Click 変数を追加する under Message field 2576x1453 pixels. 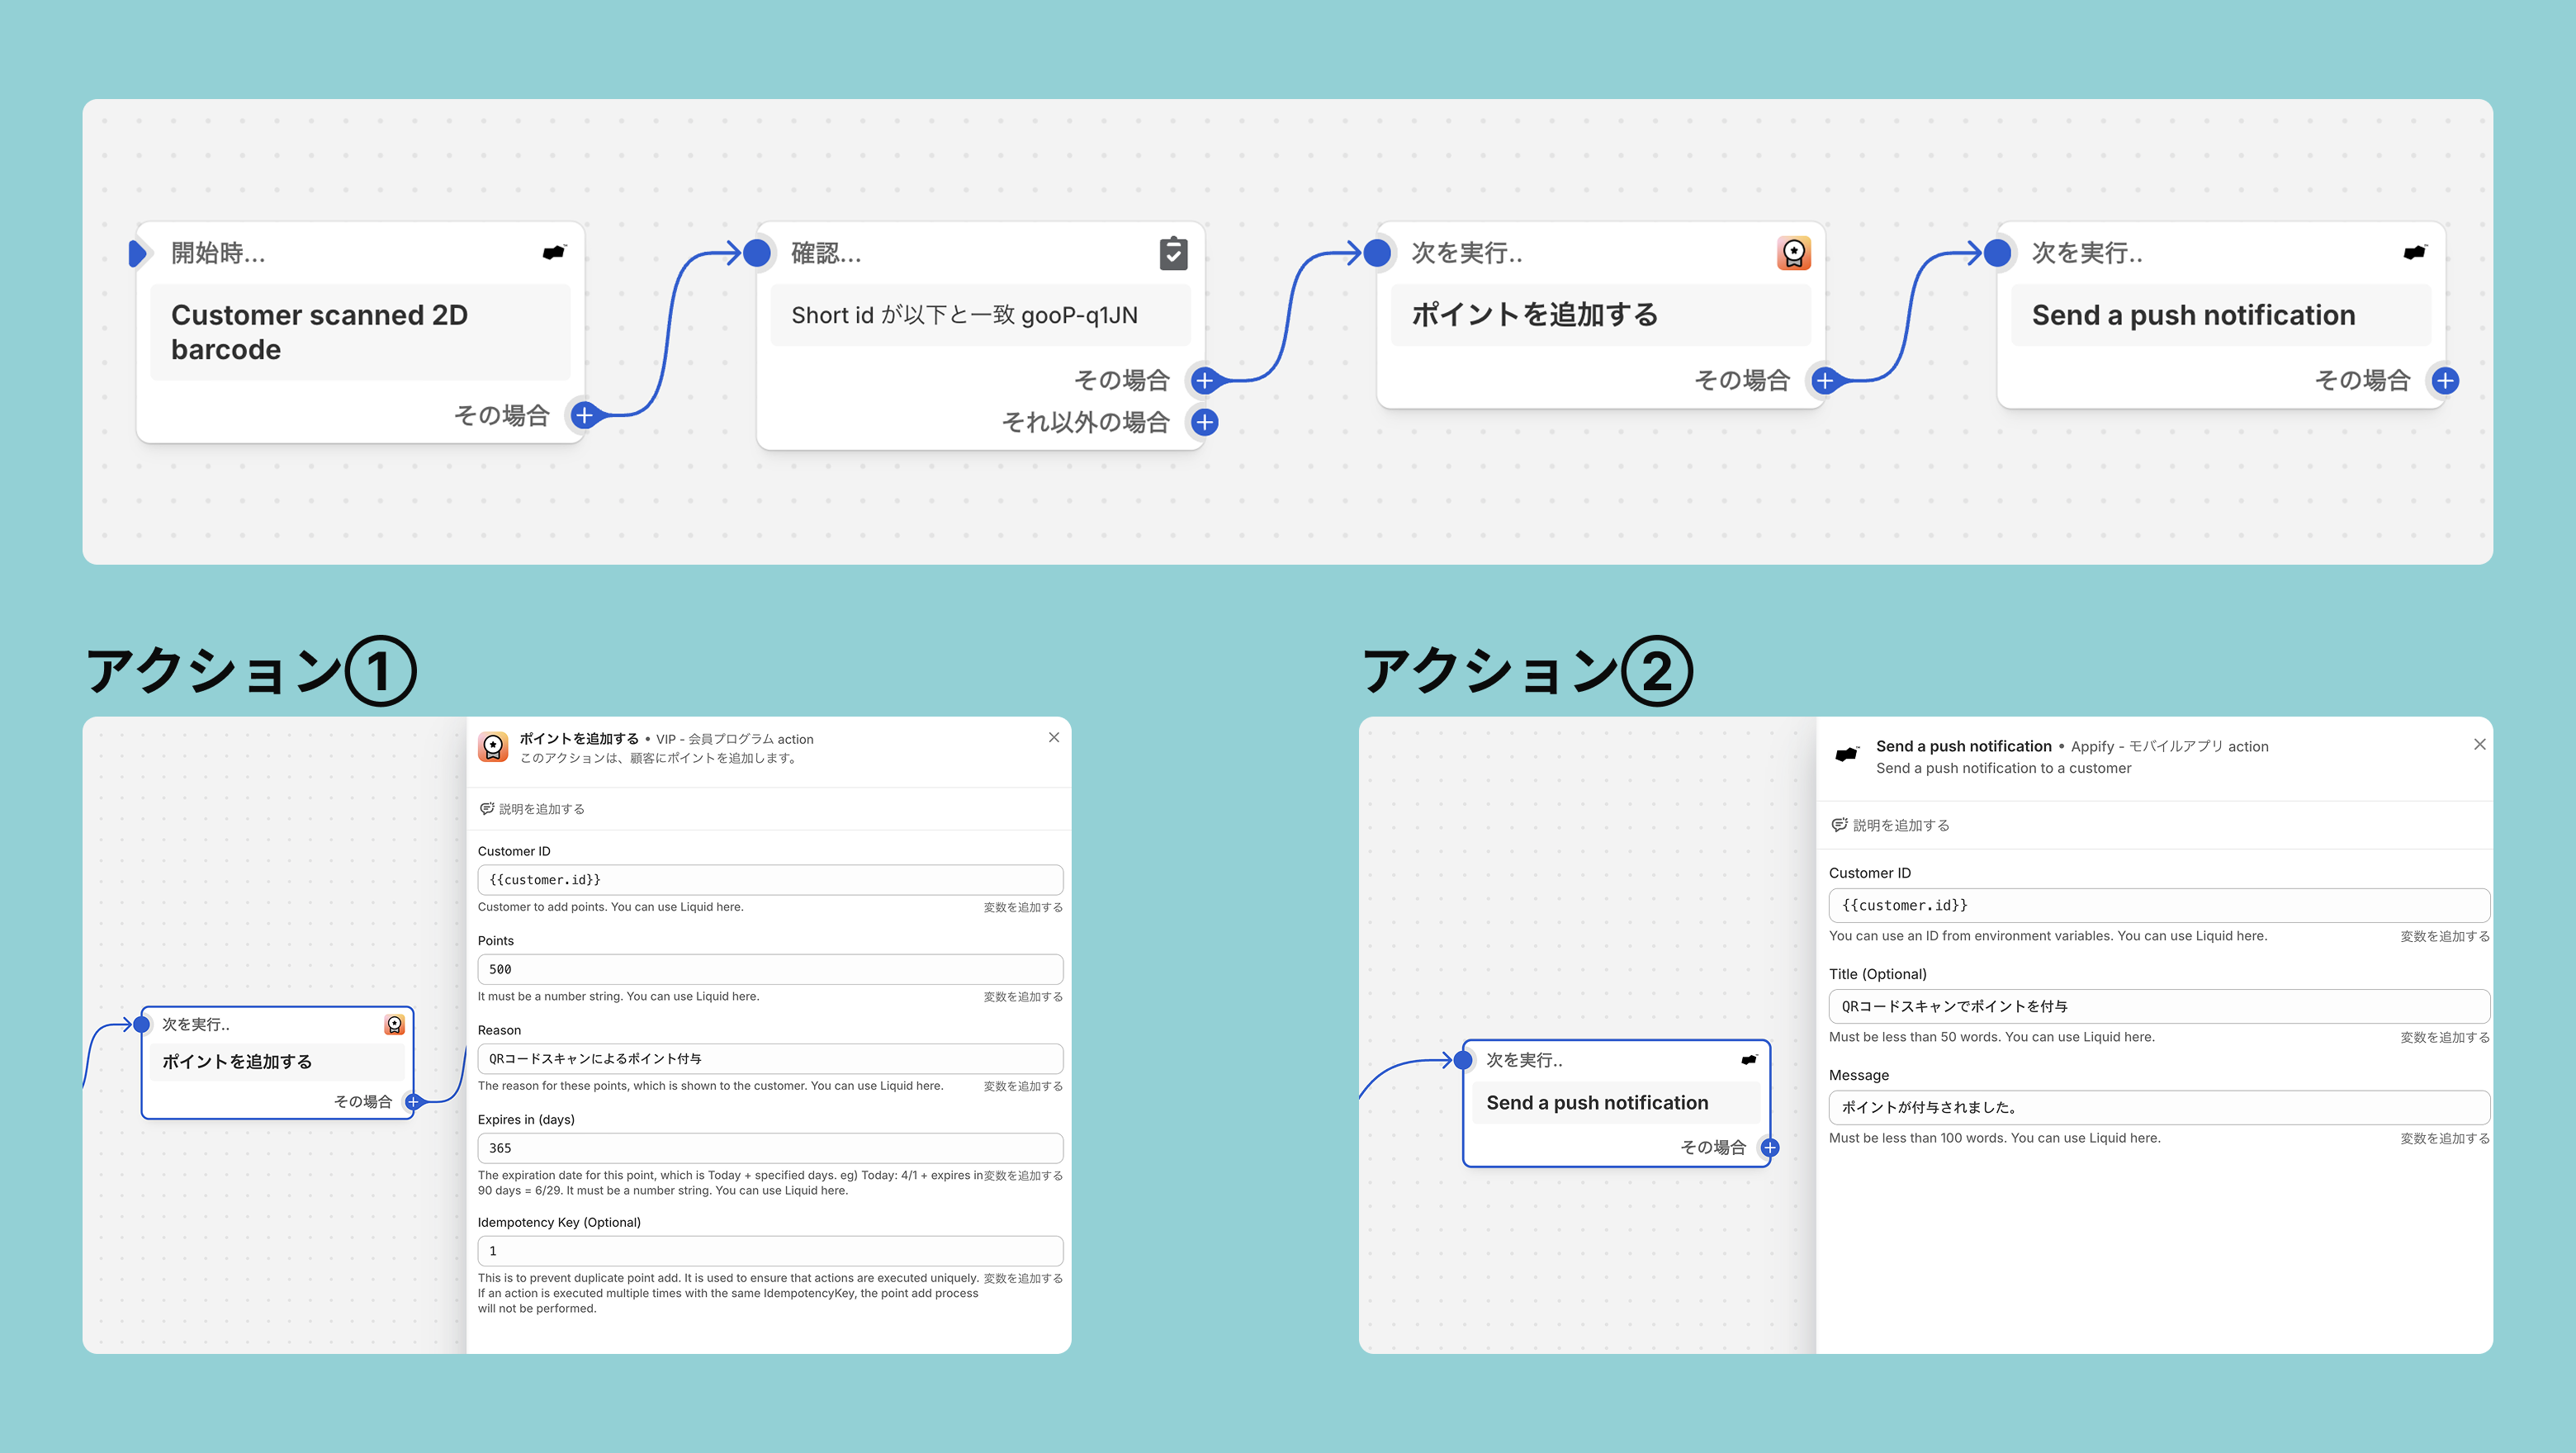[x=2444, y=1138]
